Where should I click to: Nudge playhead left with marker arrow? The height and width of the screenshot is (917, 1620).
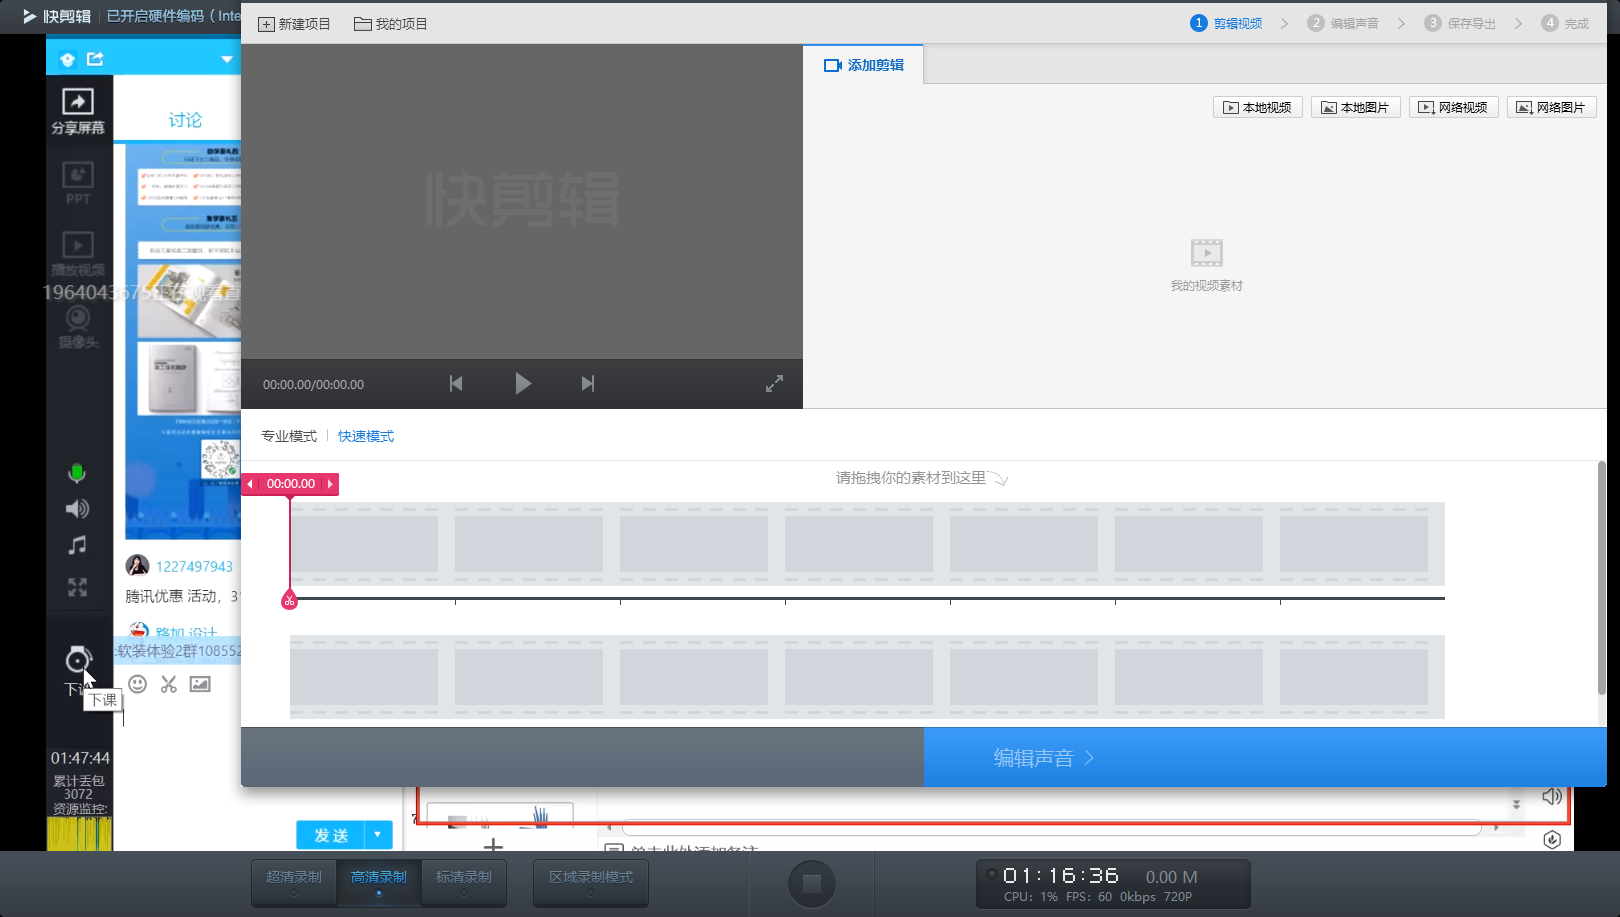250,484
